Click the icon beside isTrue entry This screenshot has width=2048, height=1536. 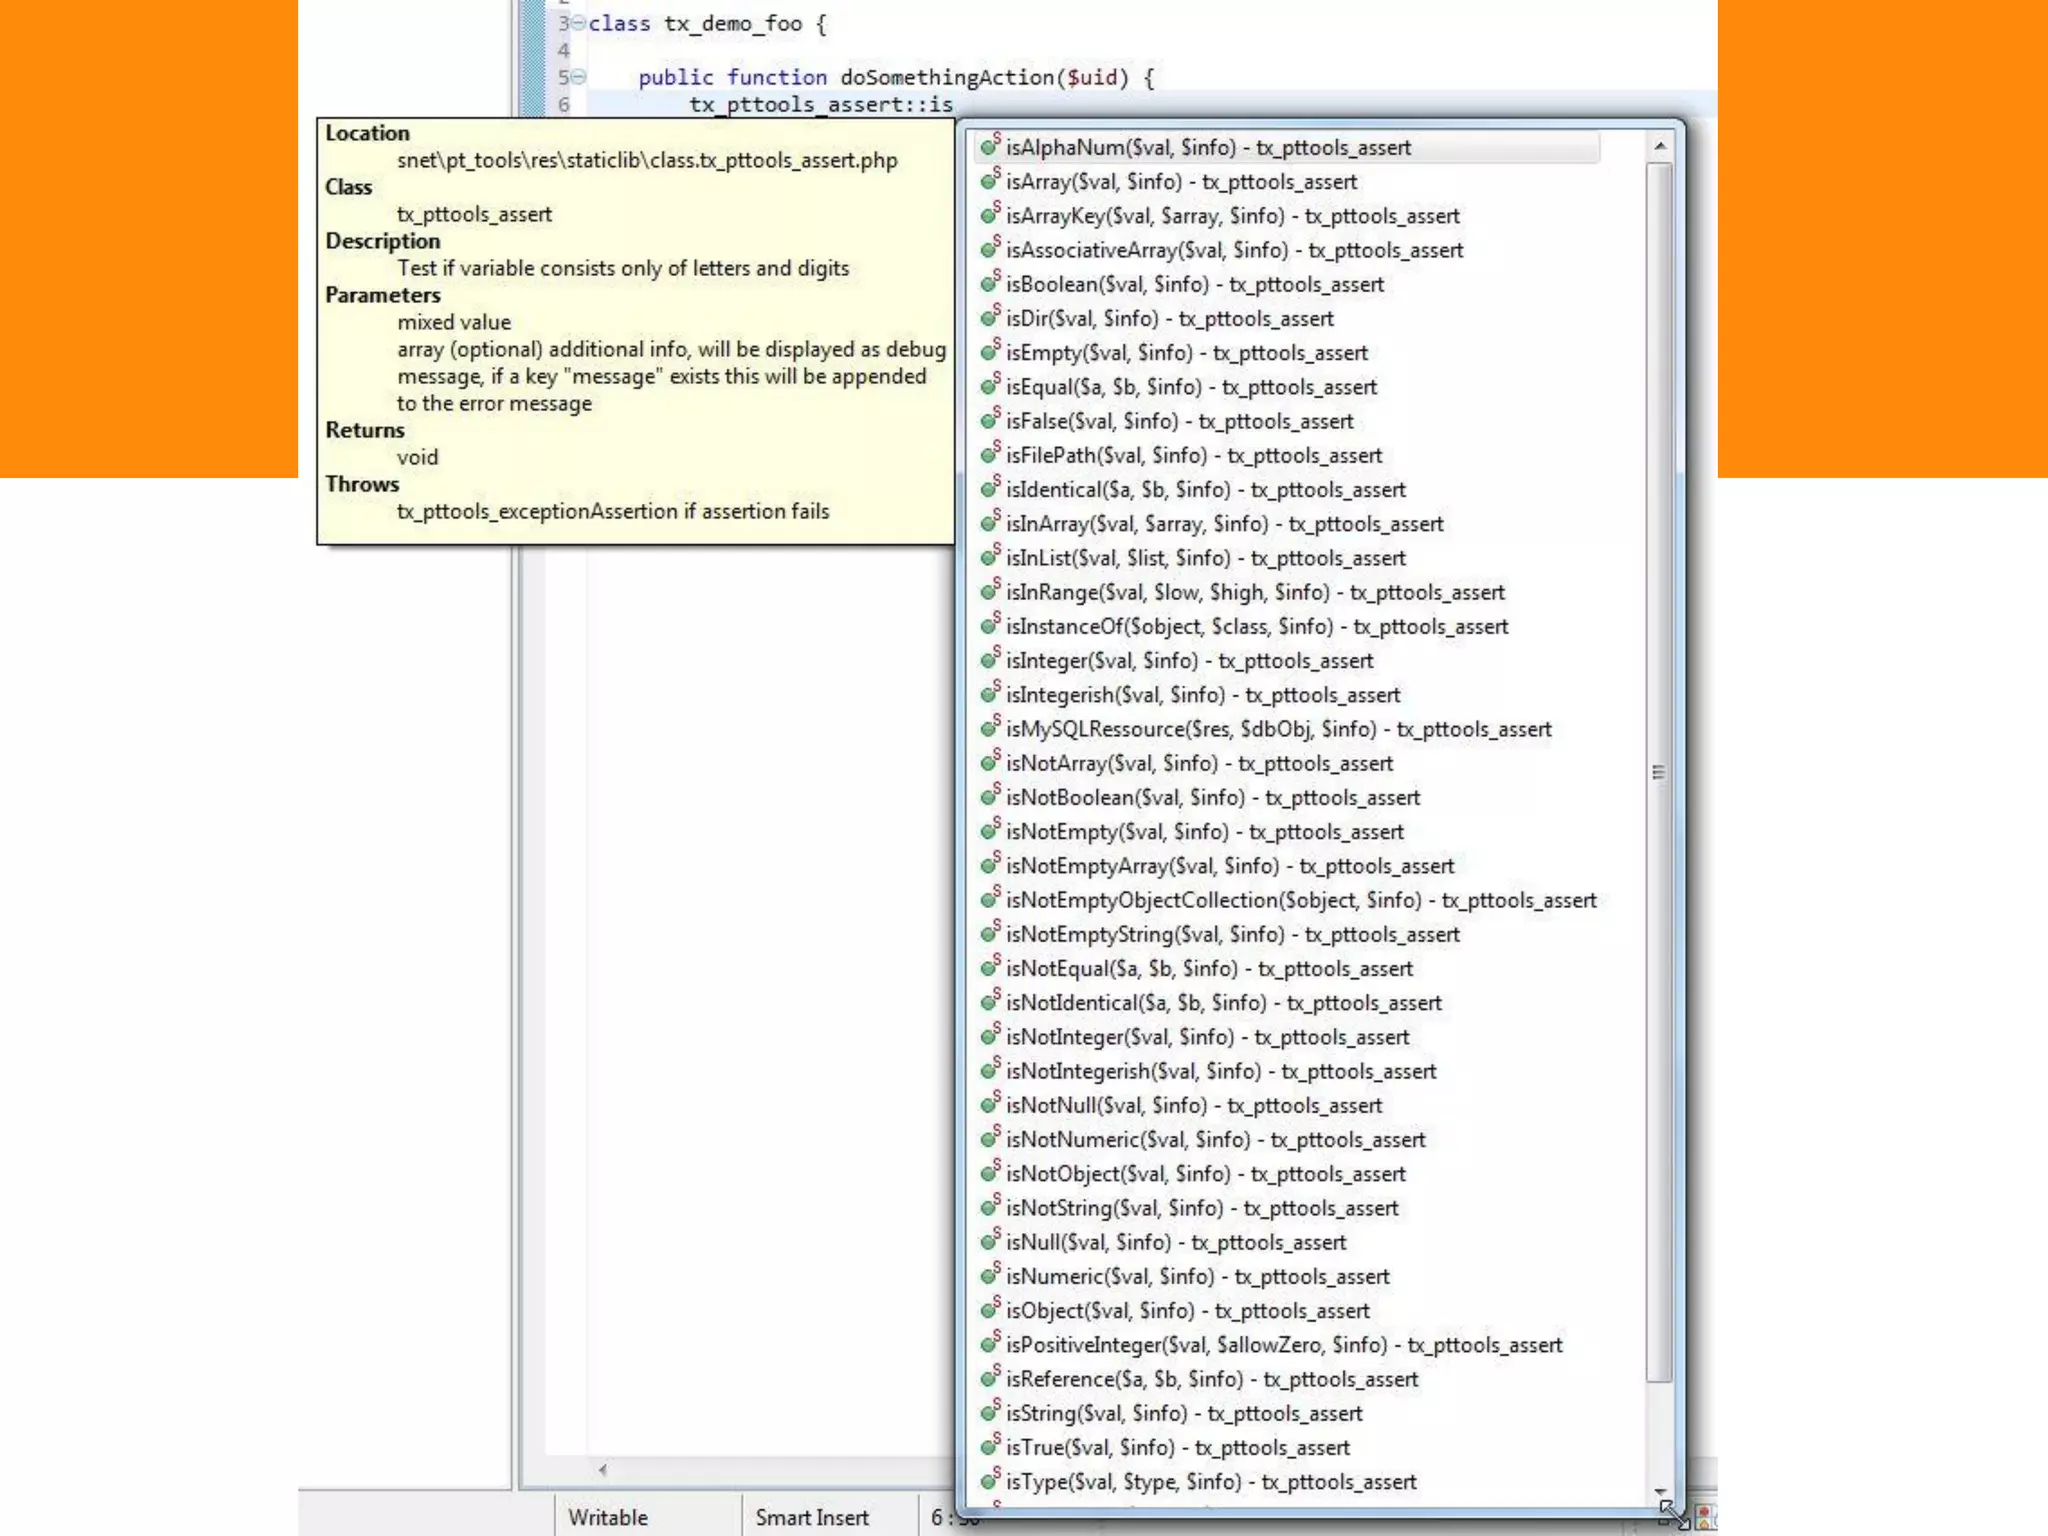[989, 1447]
